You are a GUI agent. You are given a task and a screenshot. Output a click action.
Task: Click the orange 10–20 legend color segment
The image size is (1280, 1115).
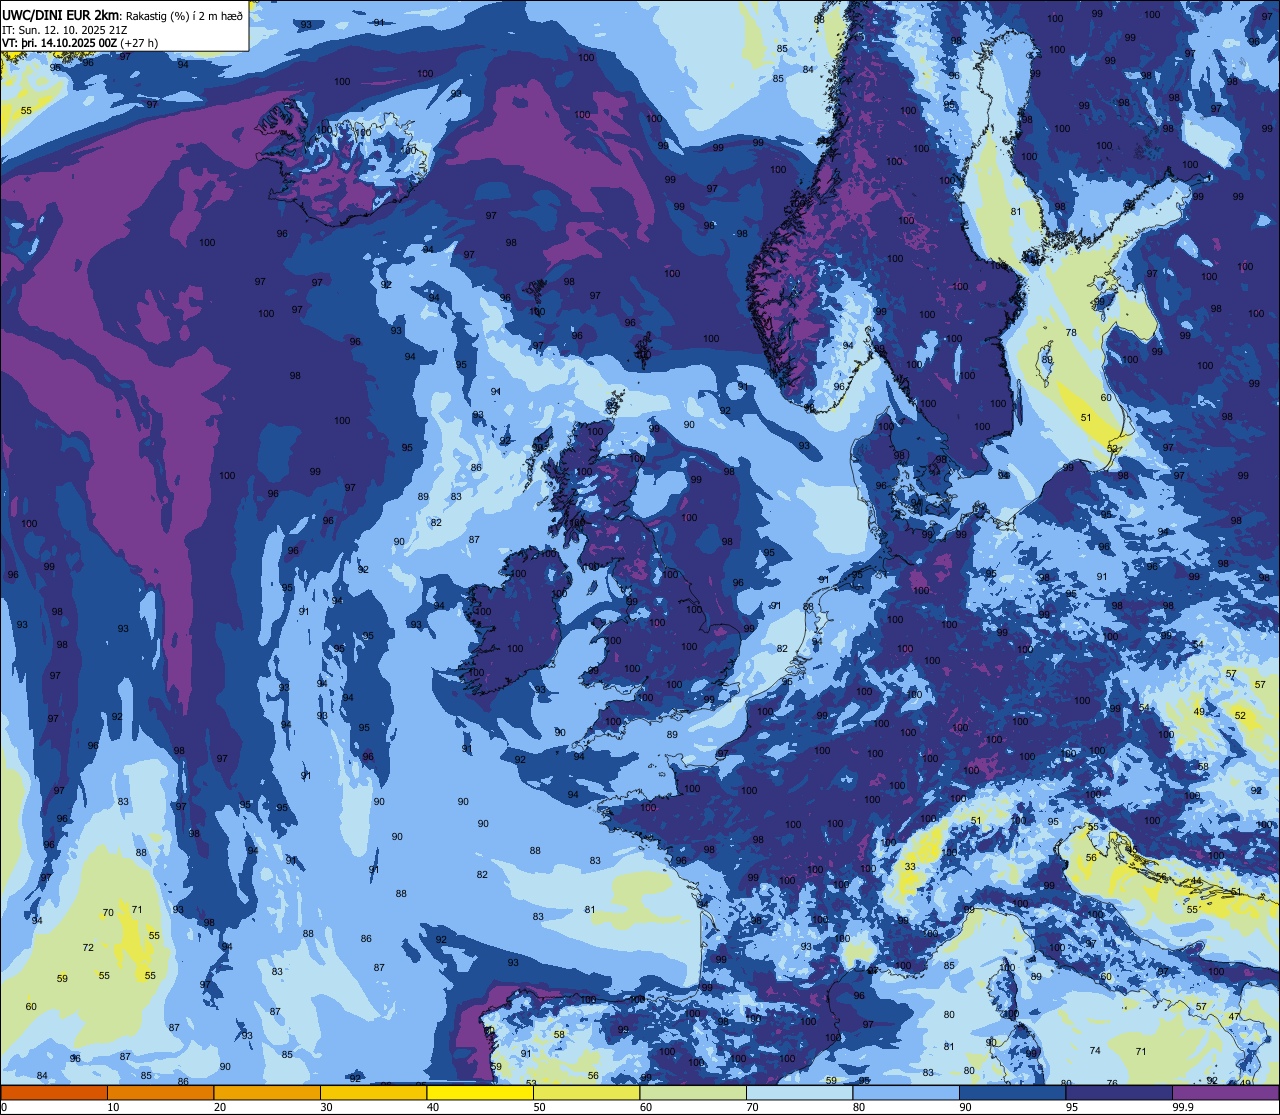[x=160, y=1093]
